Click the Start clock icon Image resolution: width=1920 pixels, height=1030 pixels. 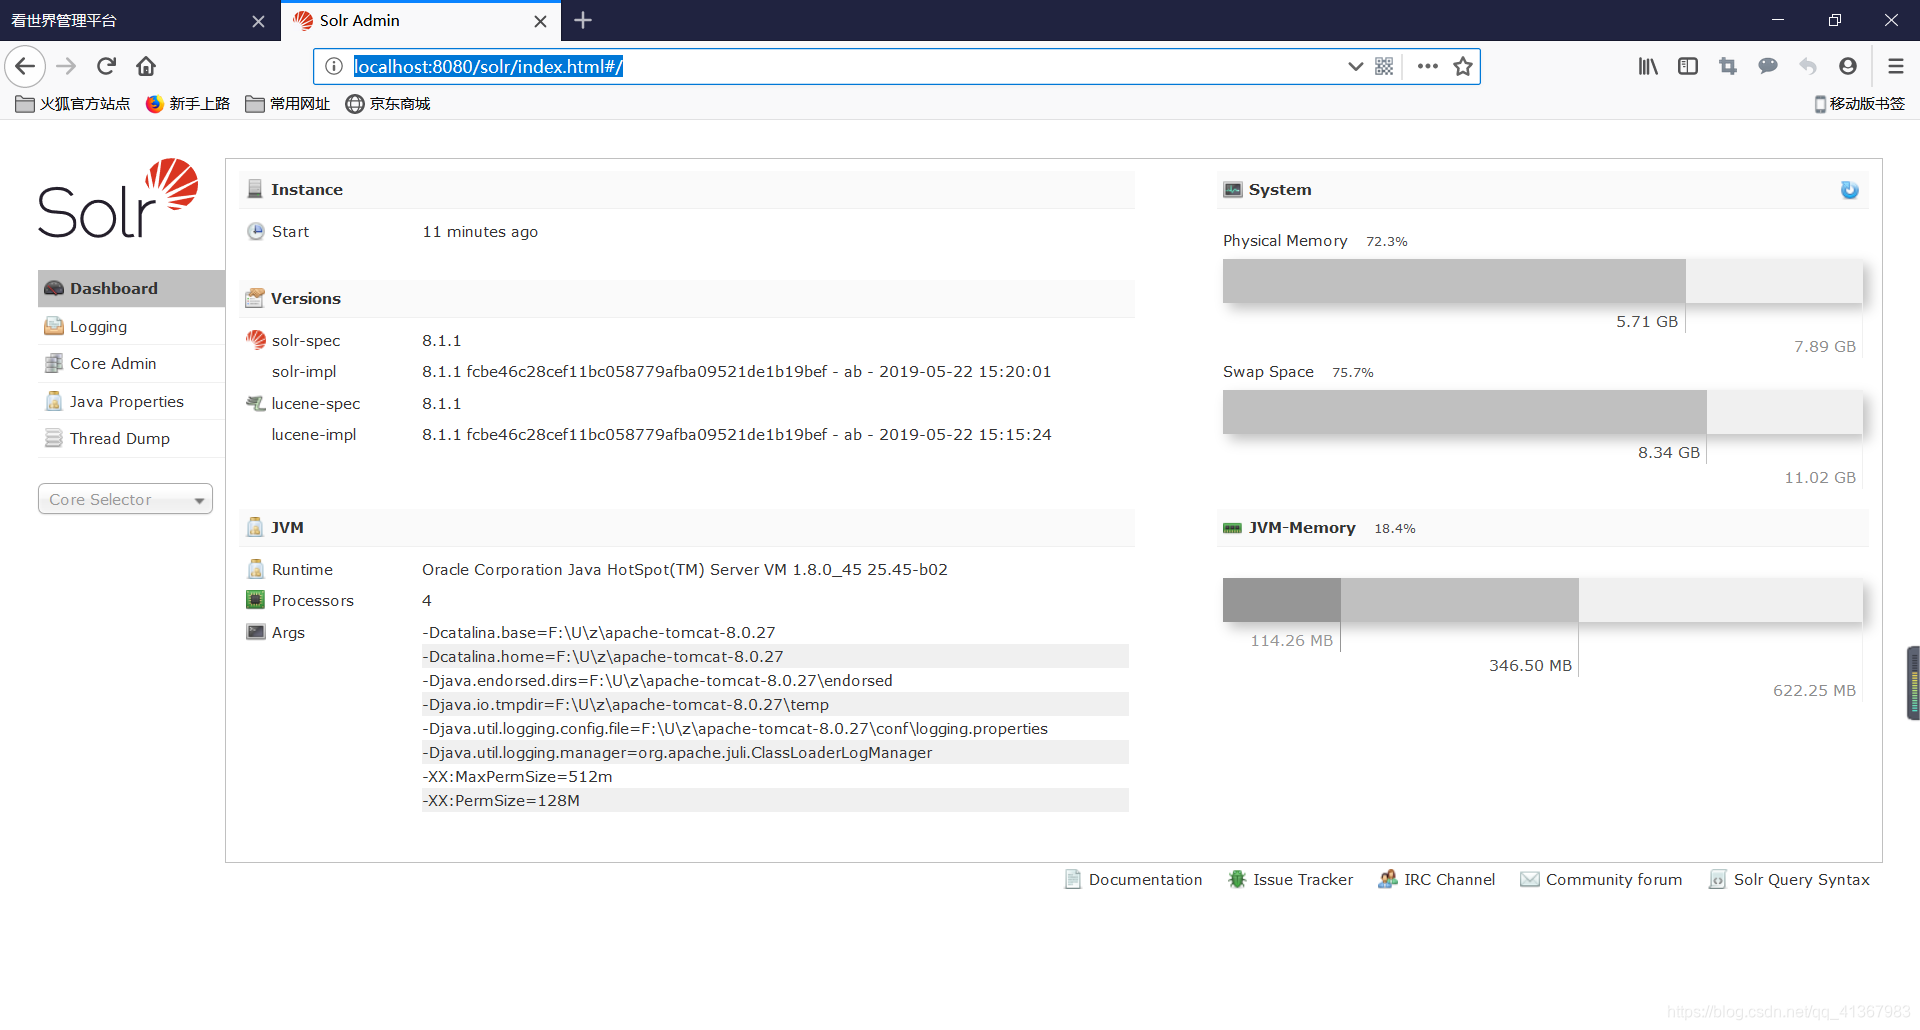tap(256, 231)
